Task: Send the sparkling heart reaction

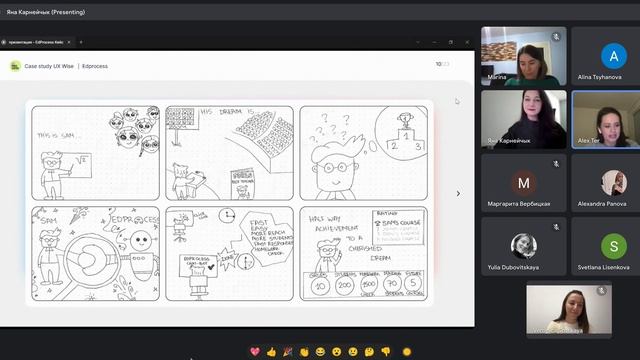Action: (255, 351)
